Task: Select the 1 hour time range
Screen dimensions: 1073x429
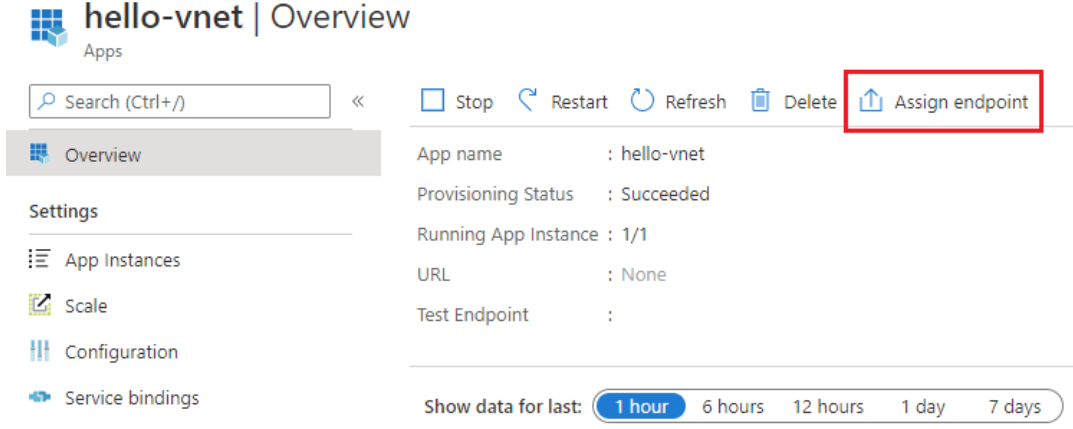Action: tap(641, 406)
